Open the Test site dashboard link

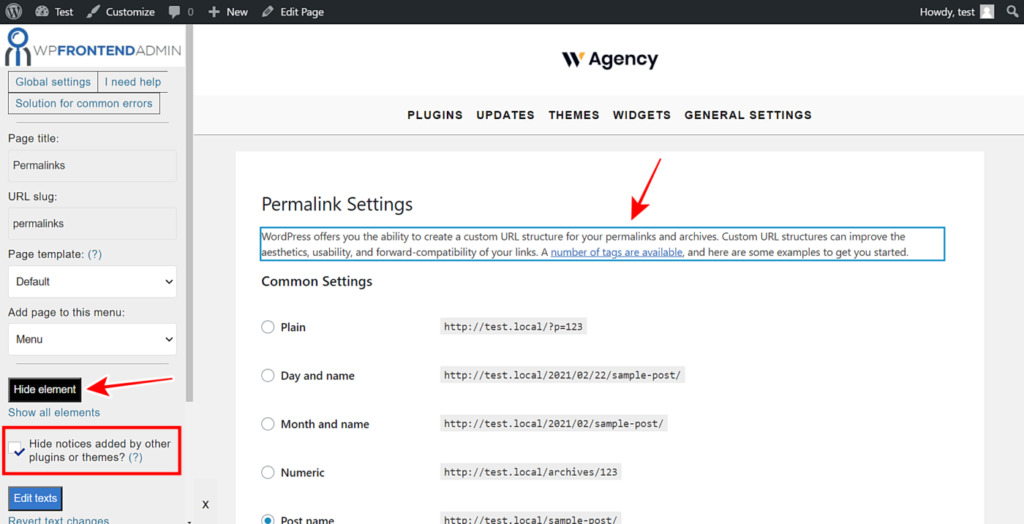pos(54,12)
